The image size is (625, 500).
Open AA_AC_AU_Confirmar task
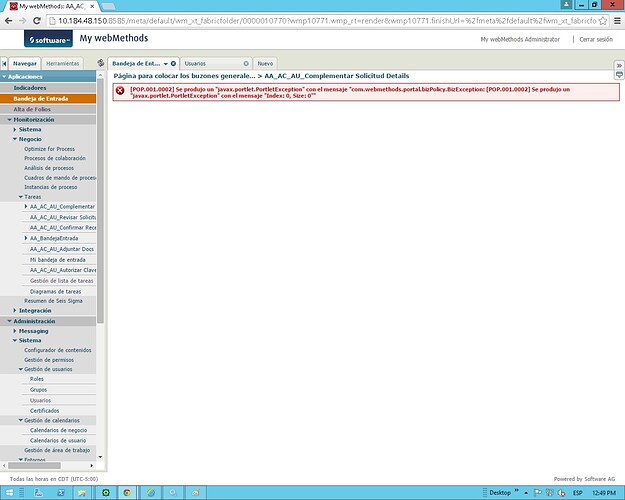pyautogui.click(x=63, y=228)
